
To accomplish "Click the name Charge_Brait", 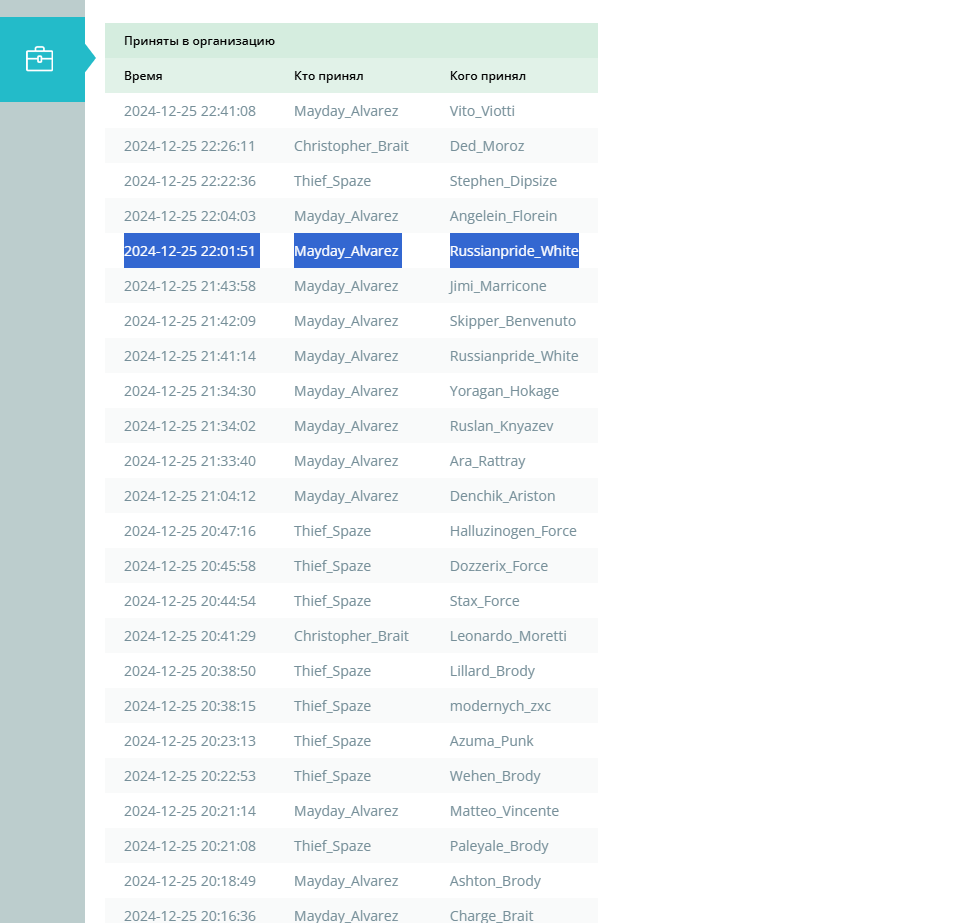I will coord(491,916).
